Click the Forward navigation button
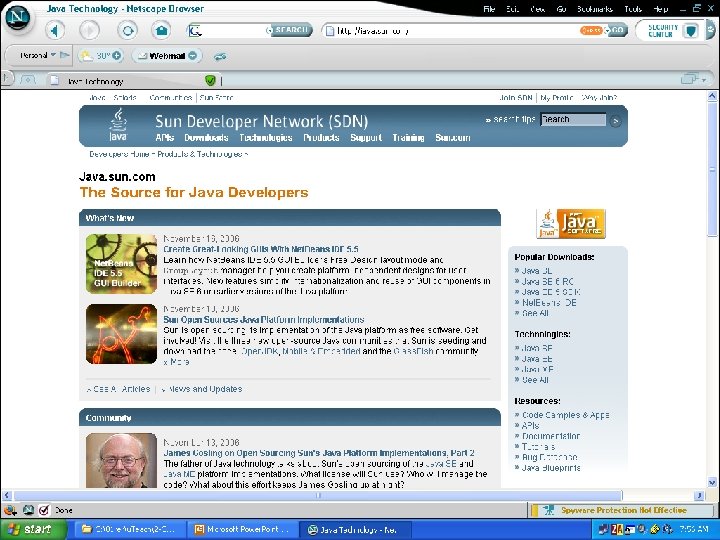Viewport: 720px width, 540px height. [x=90, y=31]
